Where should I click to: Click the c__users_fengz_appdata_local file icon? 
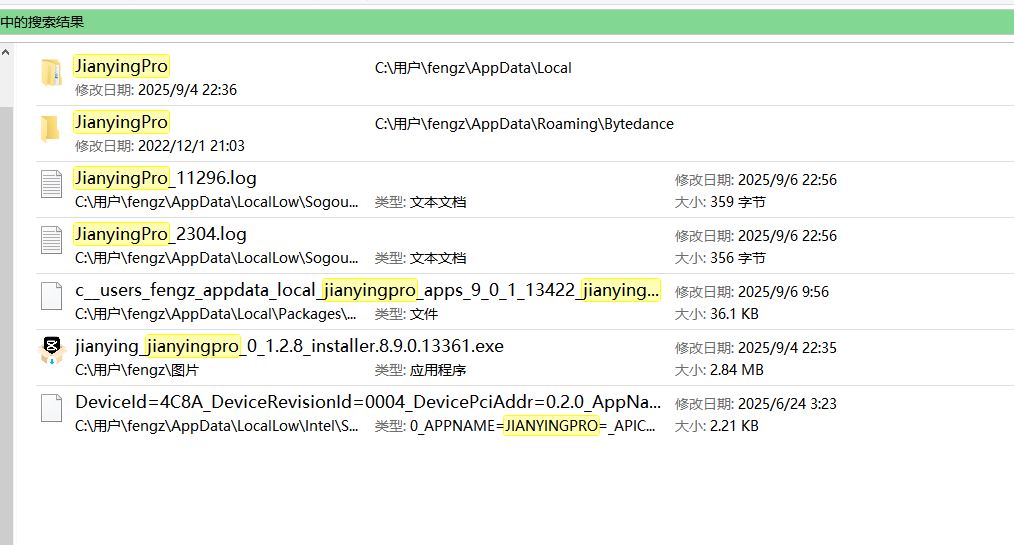pyautogui.click(x=51, y=296)
